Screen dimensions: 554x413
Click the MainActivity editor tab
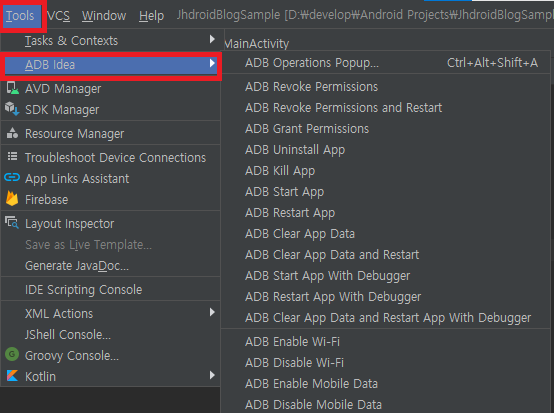tap(257, 44)
